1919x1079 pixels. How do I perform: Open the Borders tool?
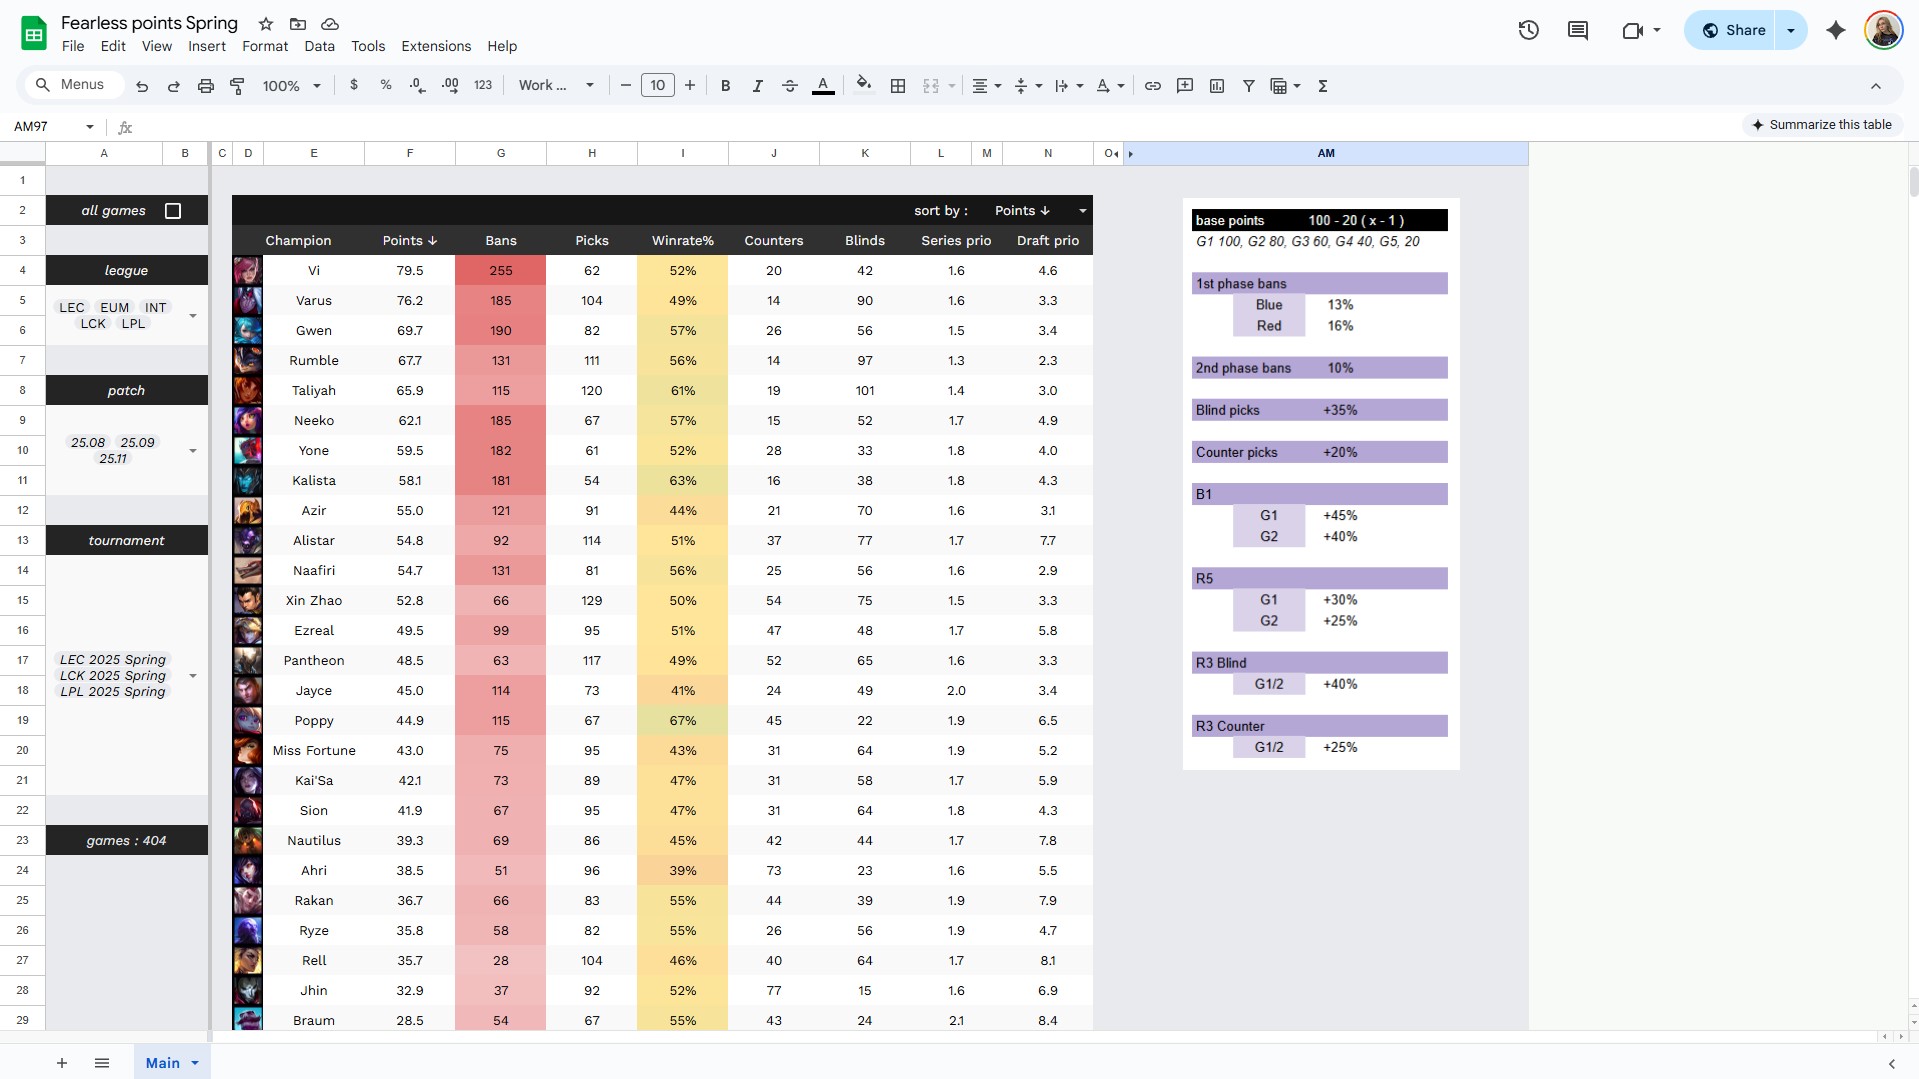coord(898,86)
